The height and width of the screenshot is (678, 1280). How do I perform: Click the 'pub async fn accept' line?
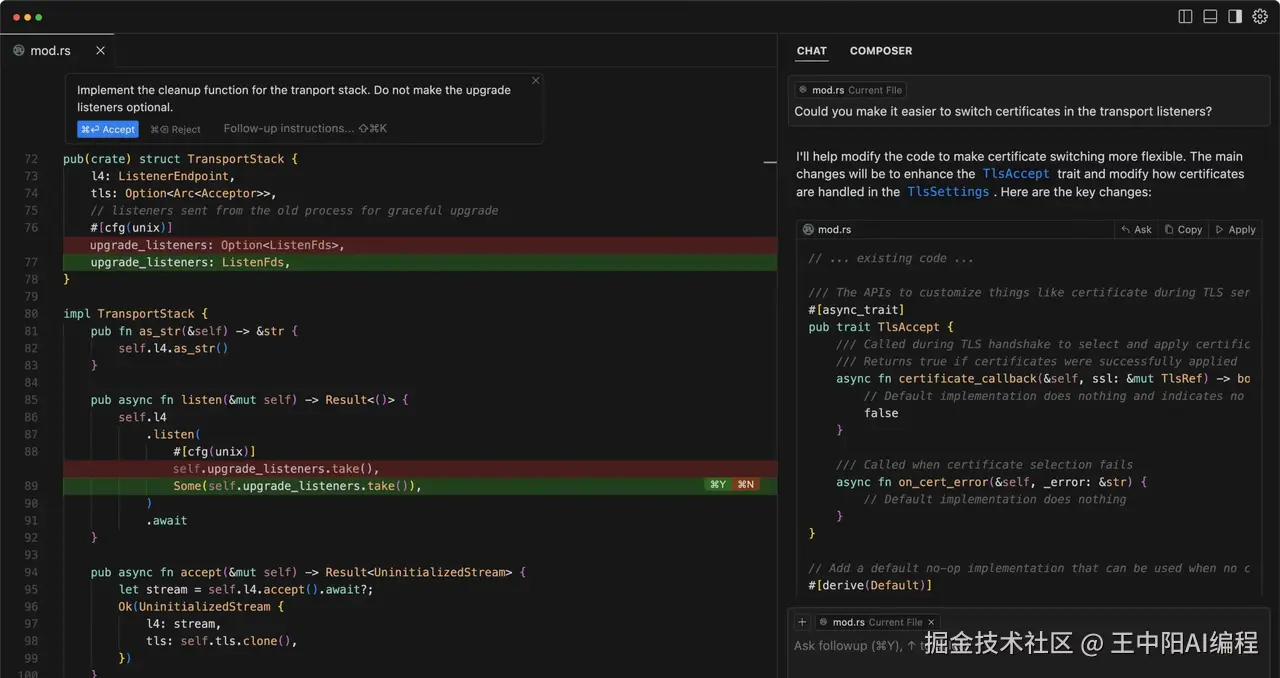point(308,573)
